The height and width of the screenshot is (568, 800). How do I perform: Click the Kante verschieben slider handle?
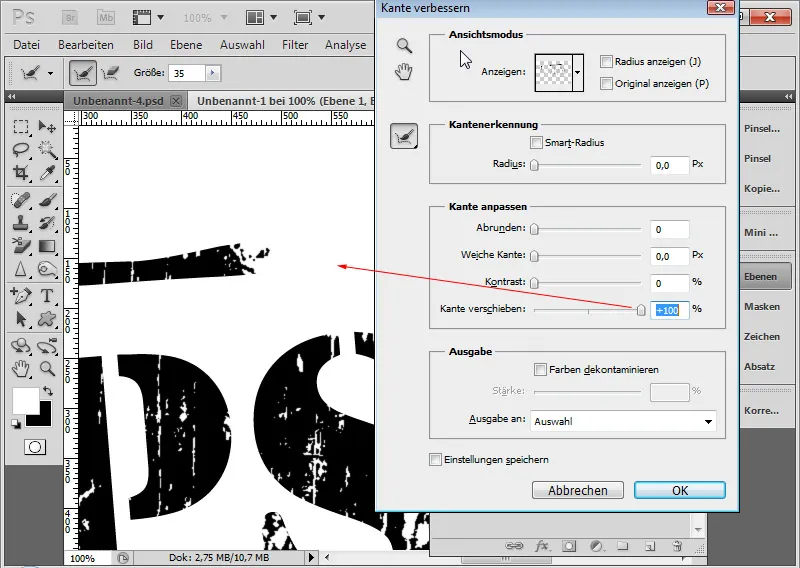[641, 310]
